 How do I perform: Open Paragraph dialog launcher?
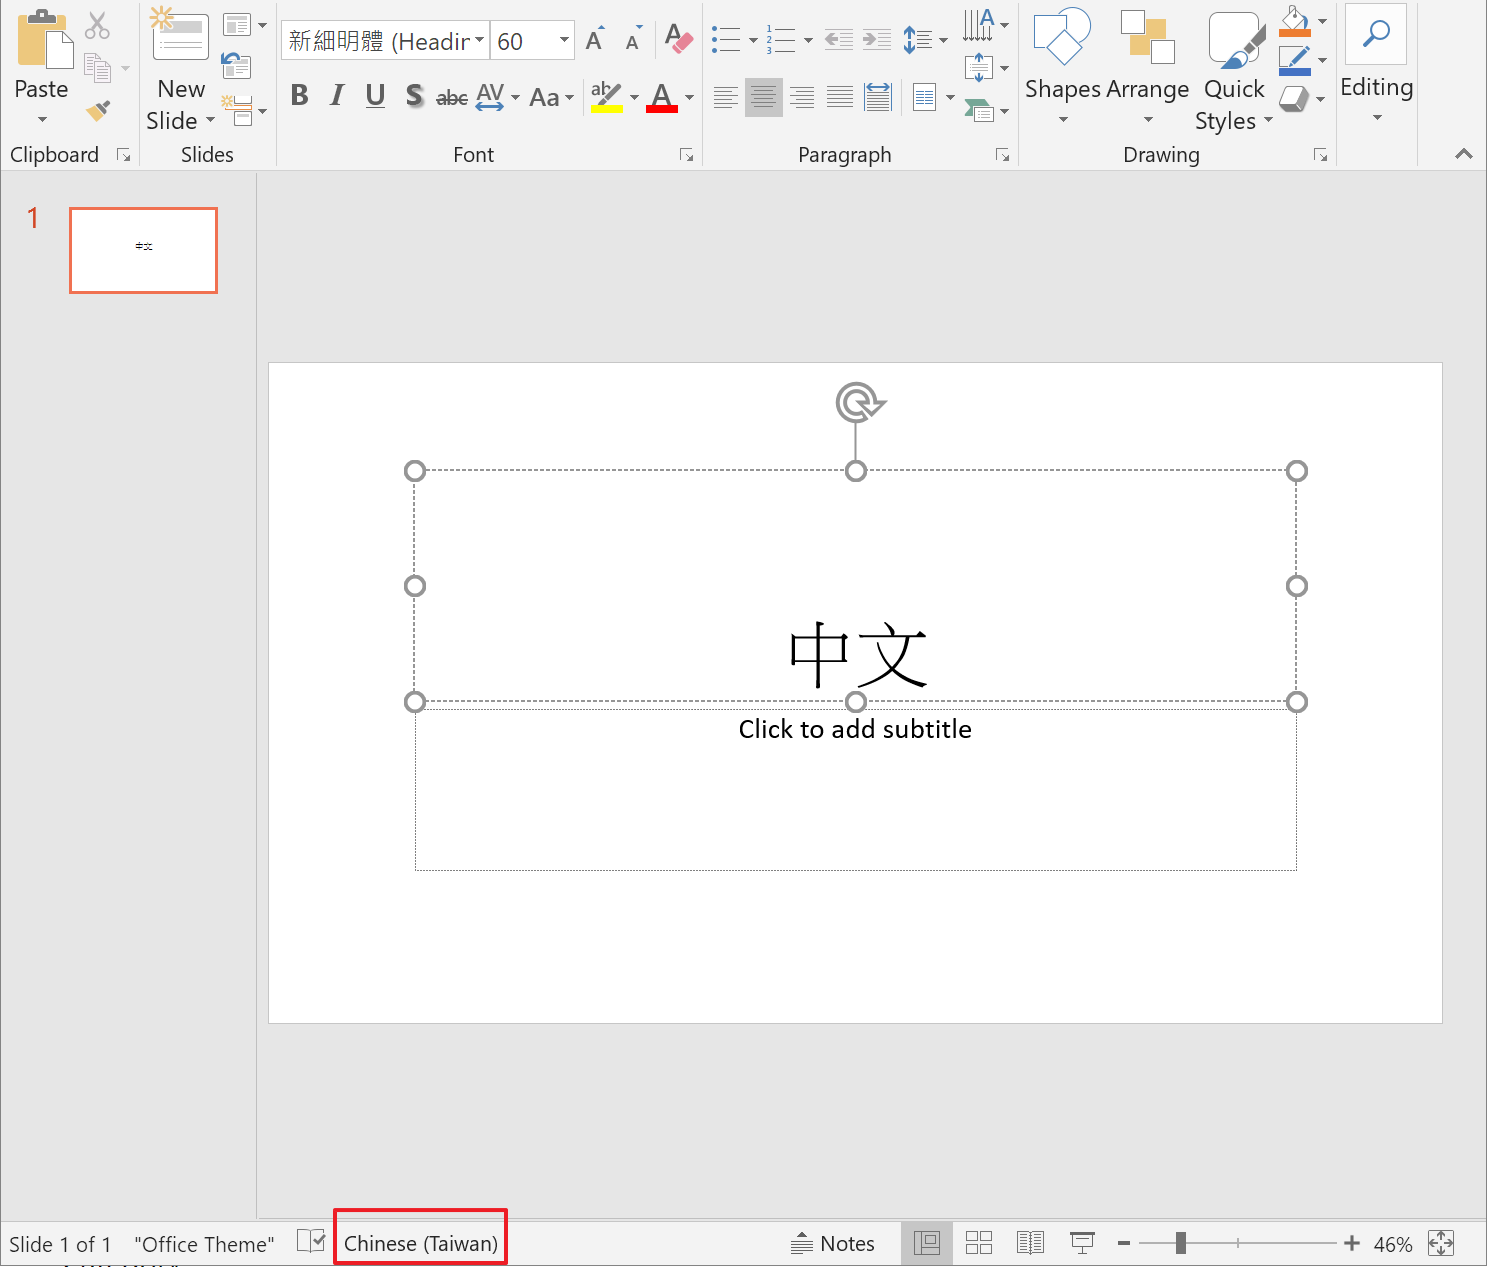(1002, 155)
